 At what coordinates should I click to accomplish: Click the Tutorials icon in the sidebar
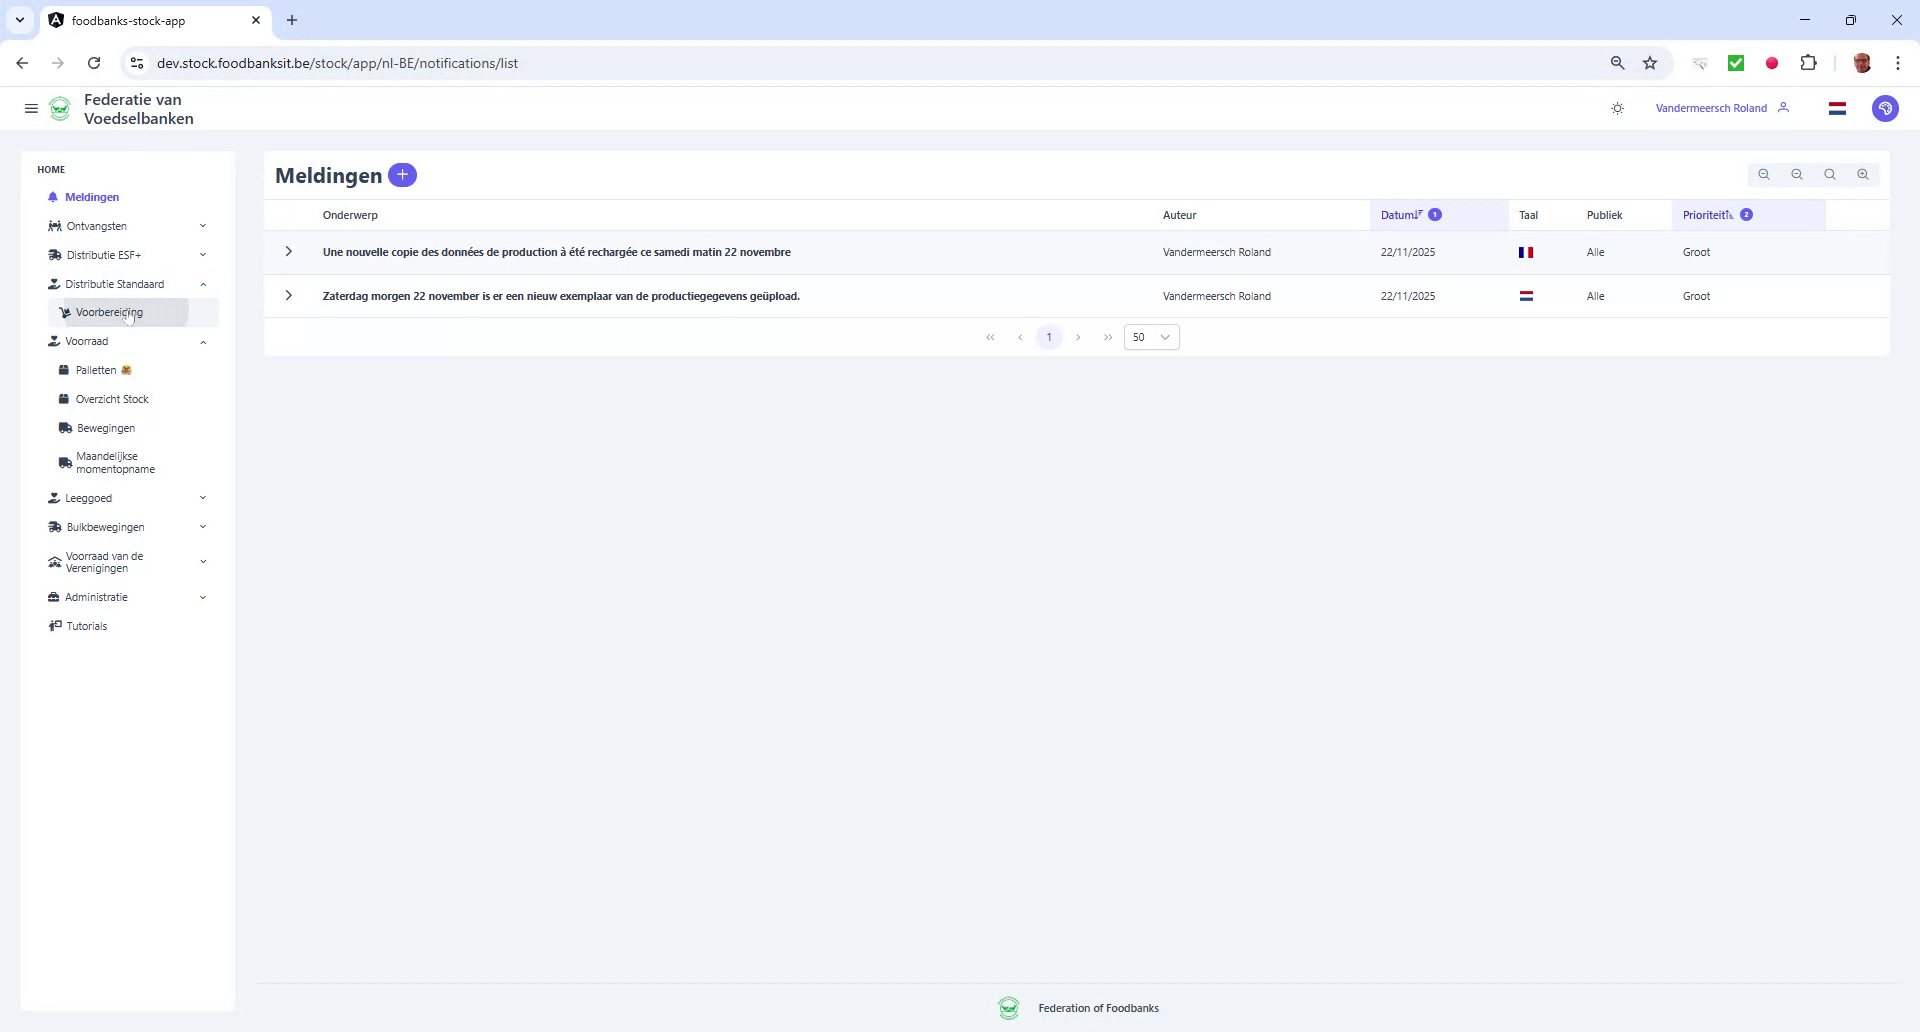tap(55, 625)
